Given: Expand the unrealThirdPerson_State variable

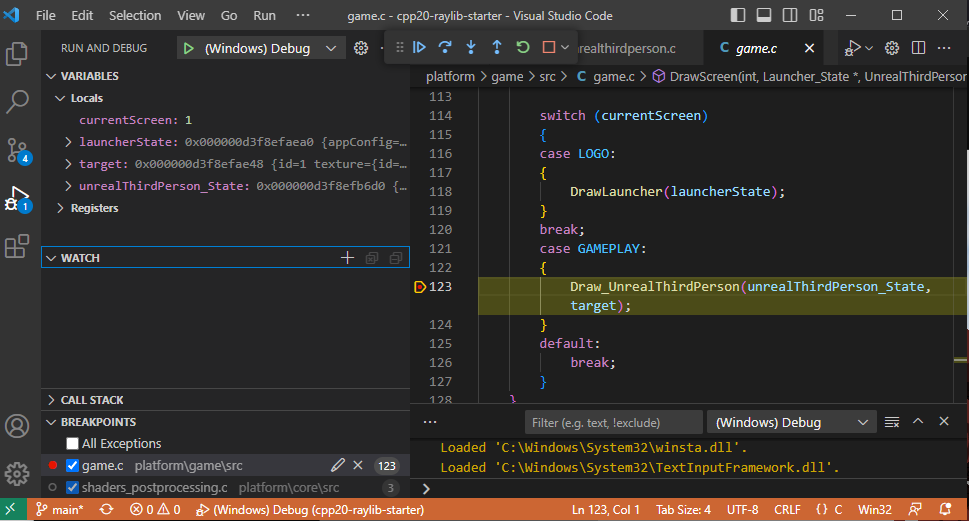Looking at the screenshot, I should point(68,186).
